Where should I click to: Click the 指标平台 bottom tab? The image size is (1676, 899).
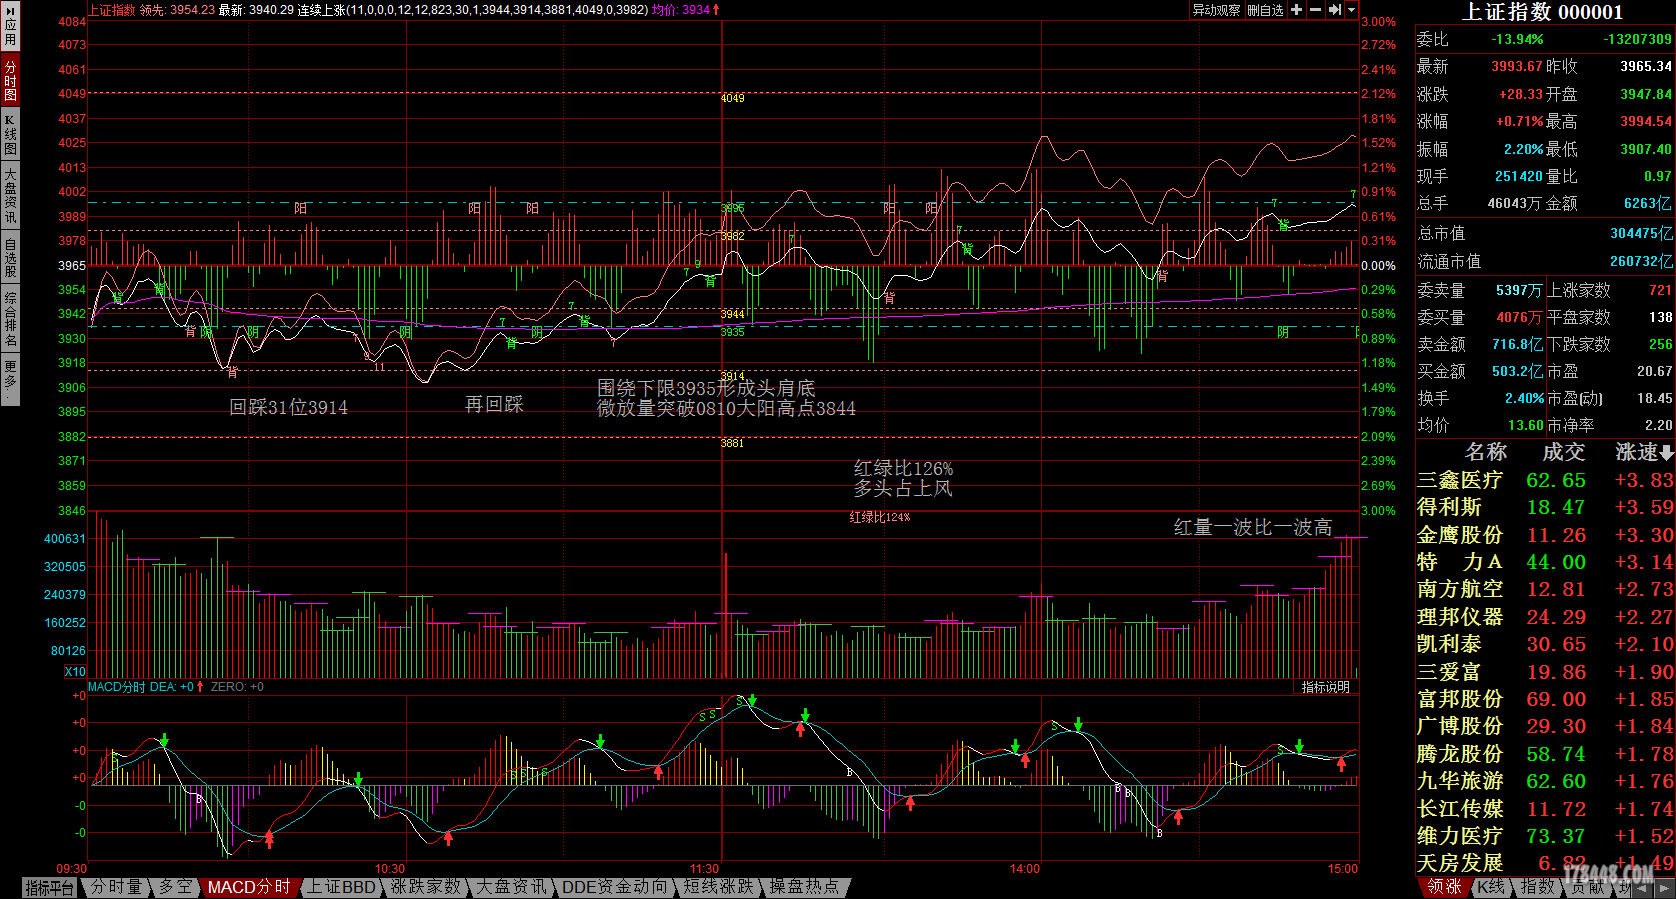49,887
